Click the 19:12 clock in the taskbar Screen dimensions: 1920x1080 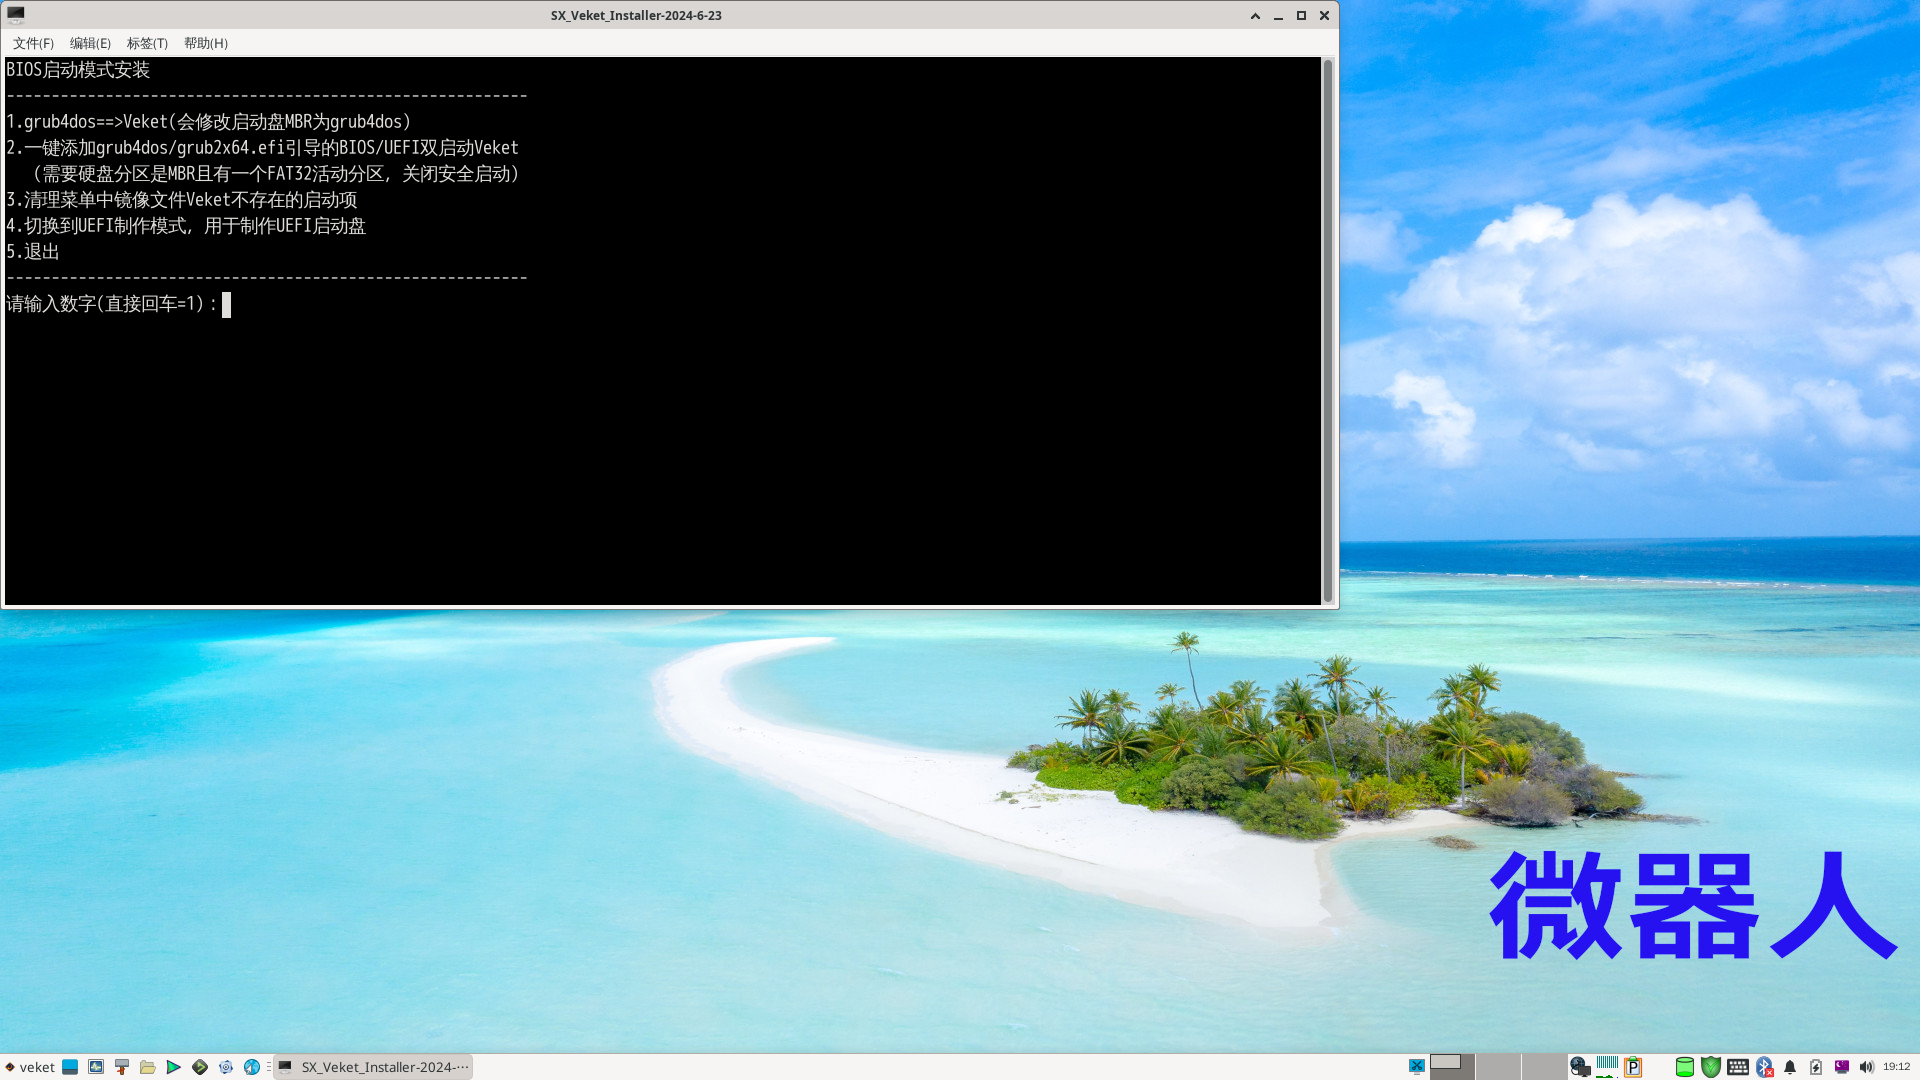tap(1897, 1067)
